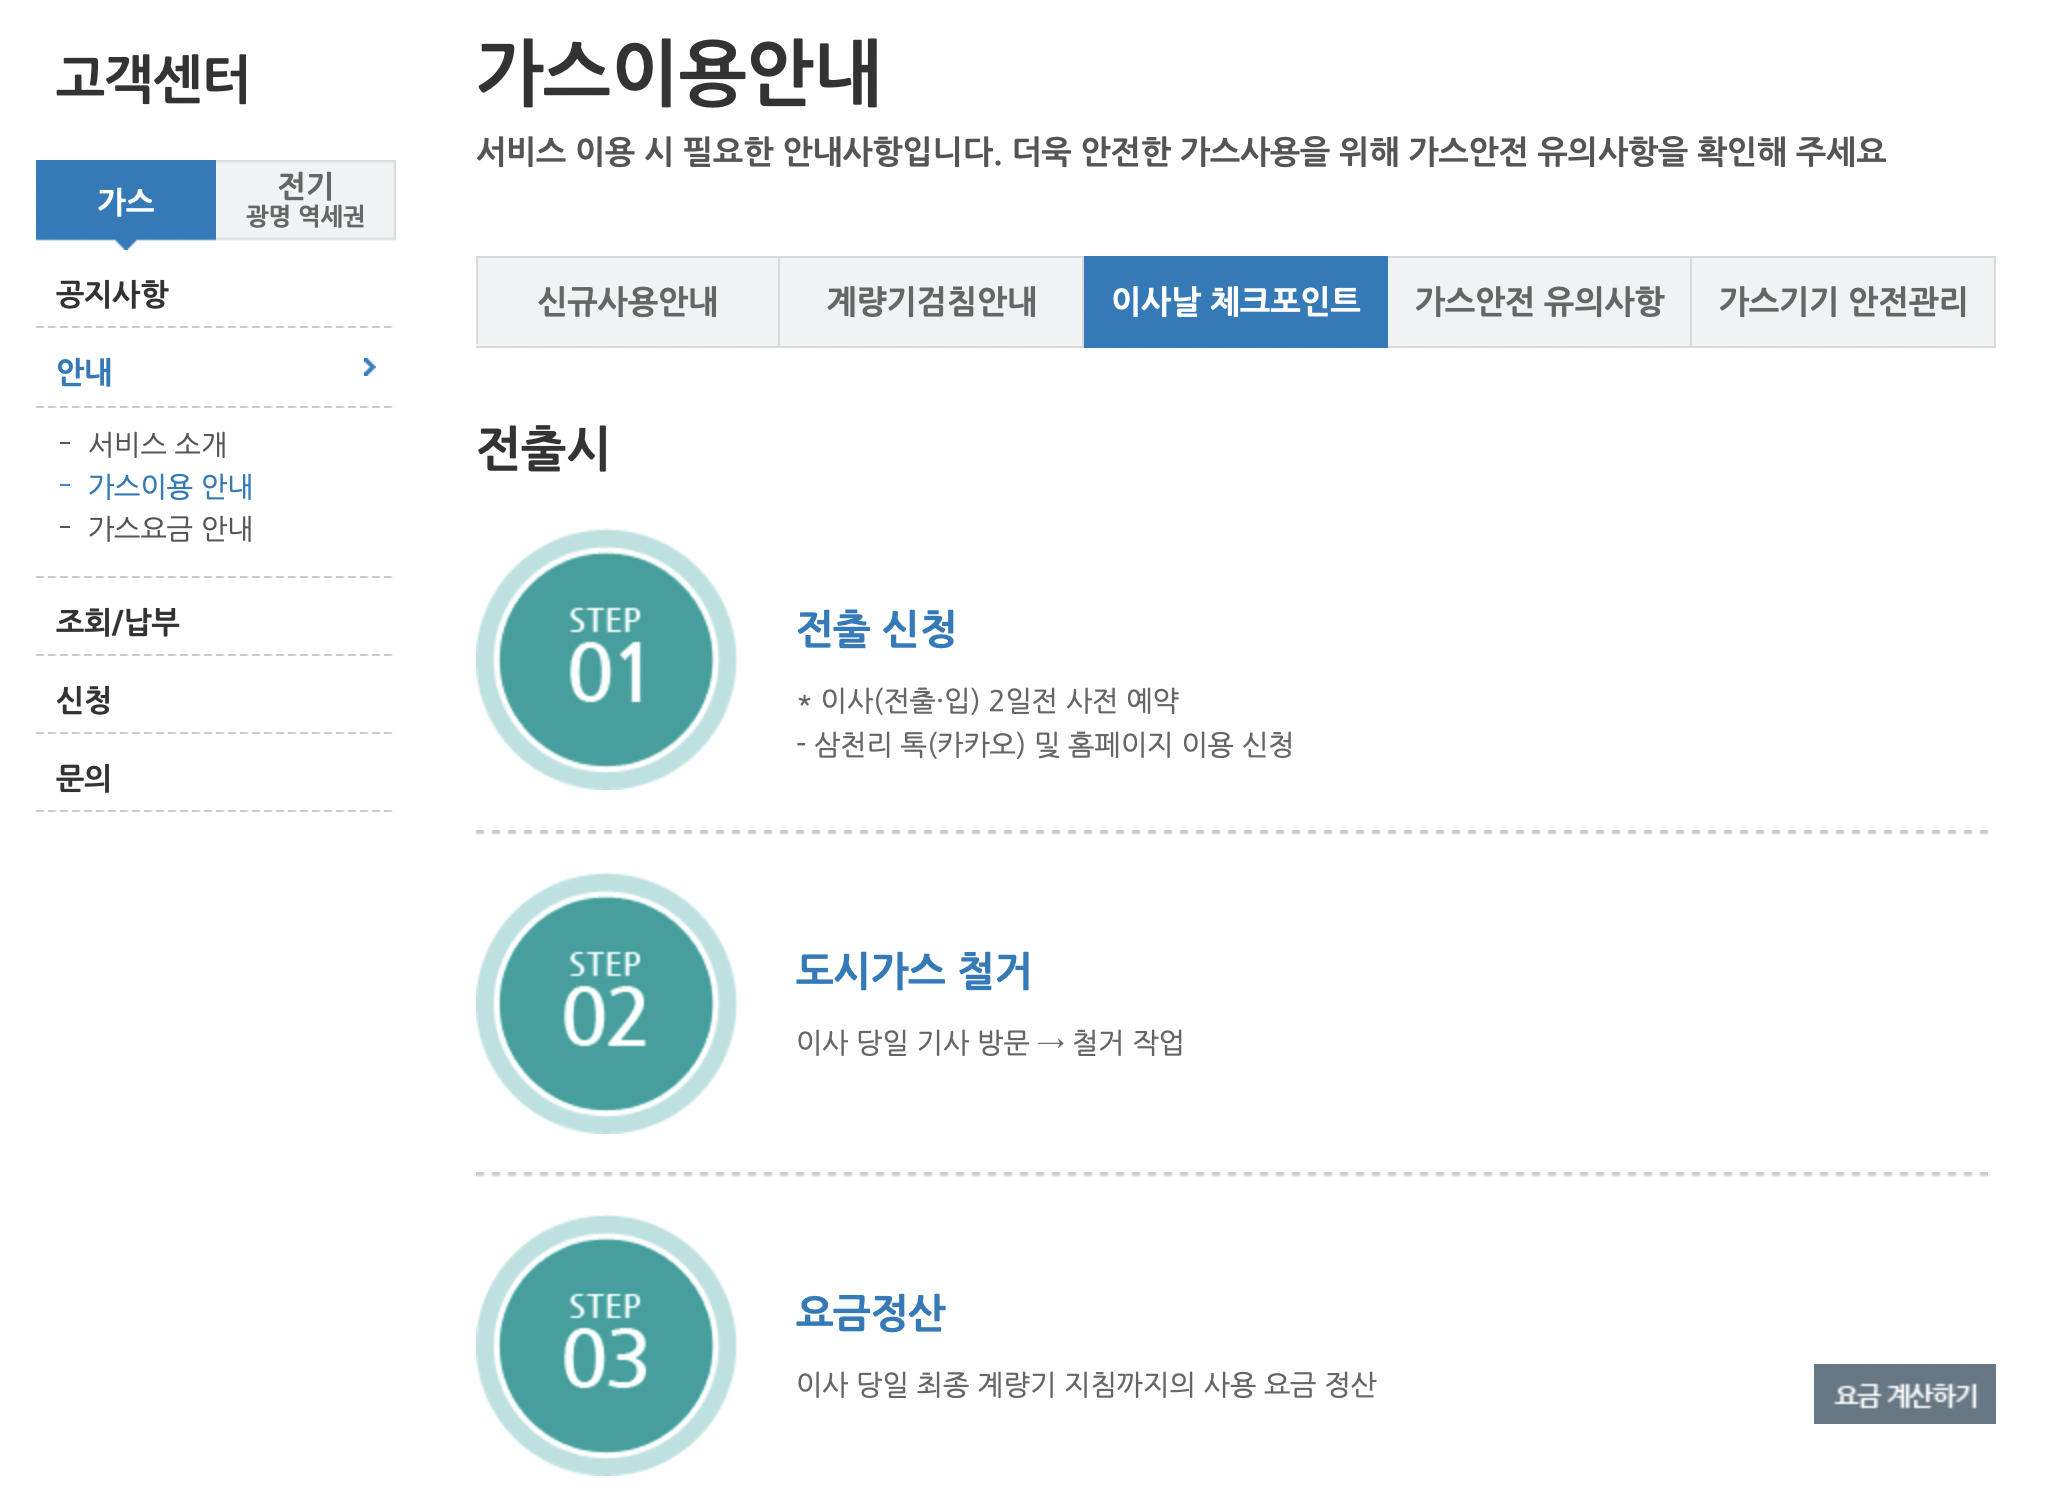Switch to the 전기 광명 역세권 tab

click(305, 200)
